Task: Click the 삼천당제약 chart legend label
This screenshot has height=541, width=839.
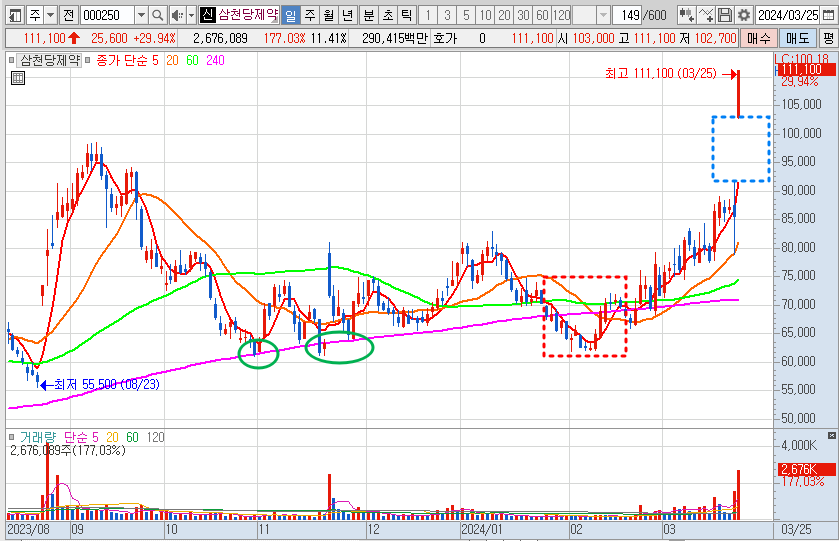Action: click(x=50, y=60)
